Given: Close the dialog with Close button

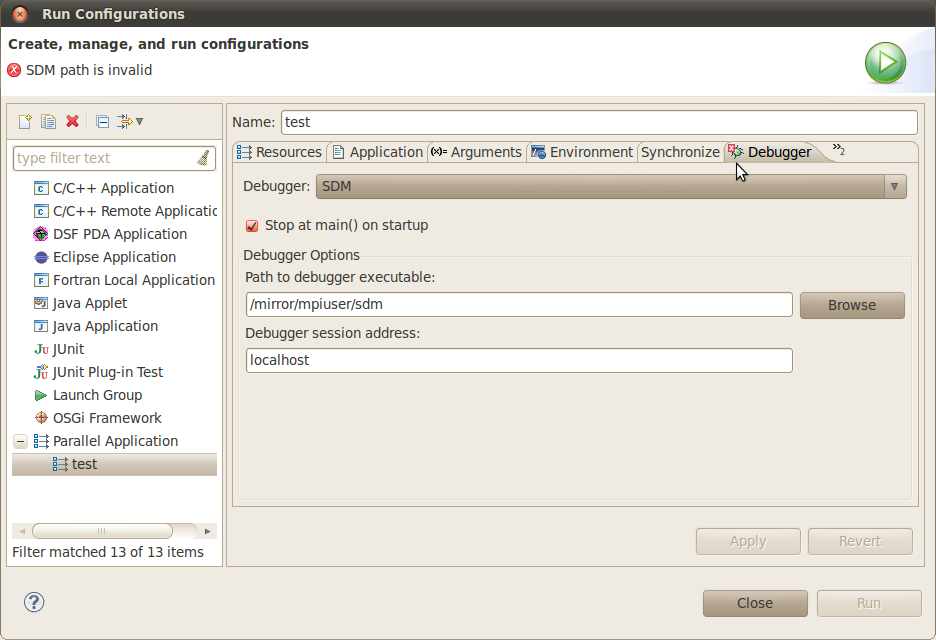Looking at the screenshot, I should pos(755,604).
